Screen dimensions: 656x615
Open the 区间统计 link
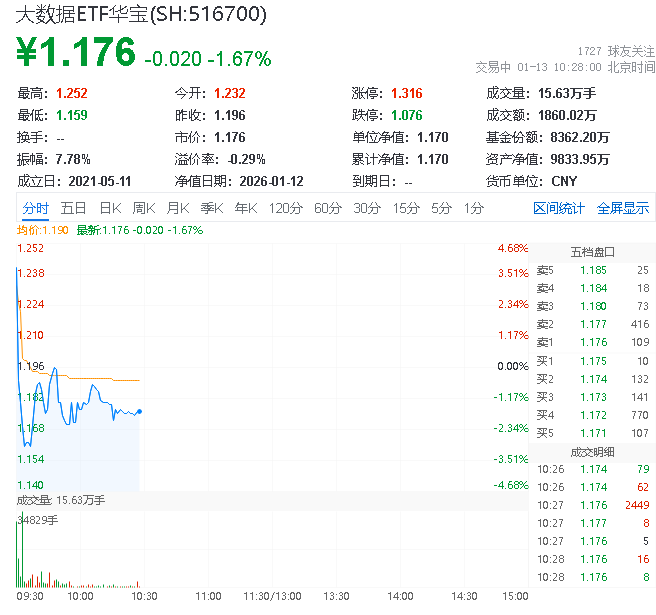559,208
